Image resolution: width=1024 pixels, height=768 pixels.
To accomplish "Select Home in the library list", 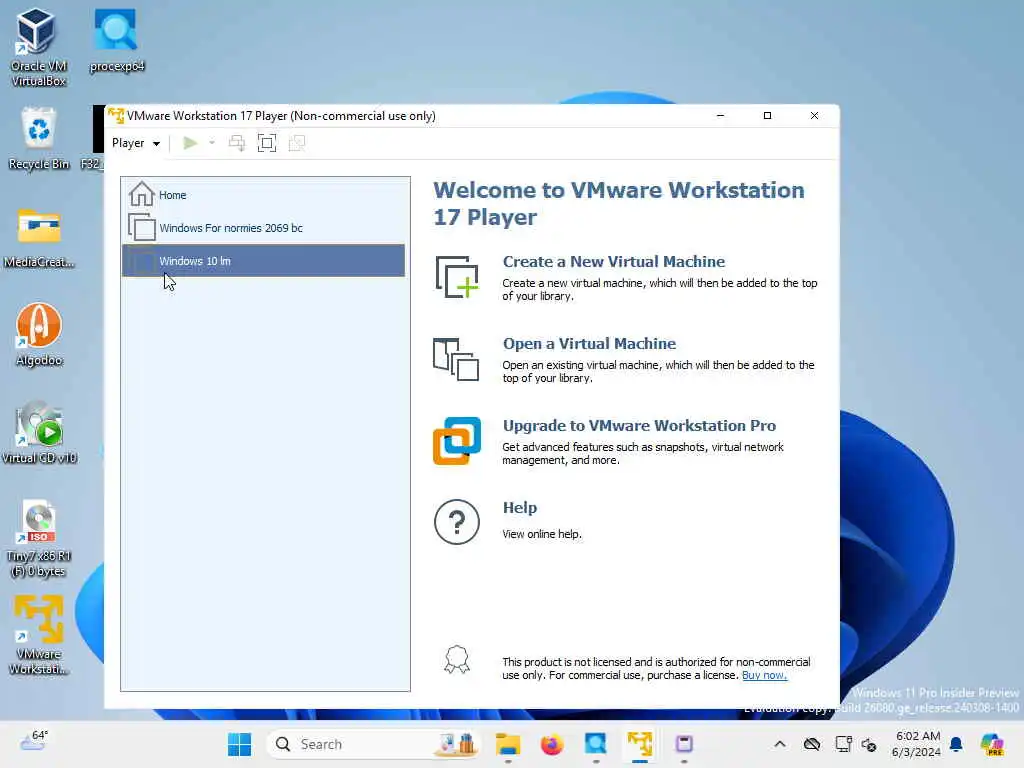I will pos(264,195).
